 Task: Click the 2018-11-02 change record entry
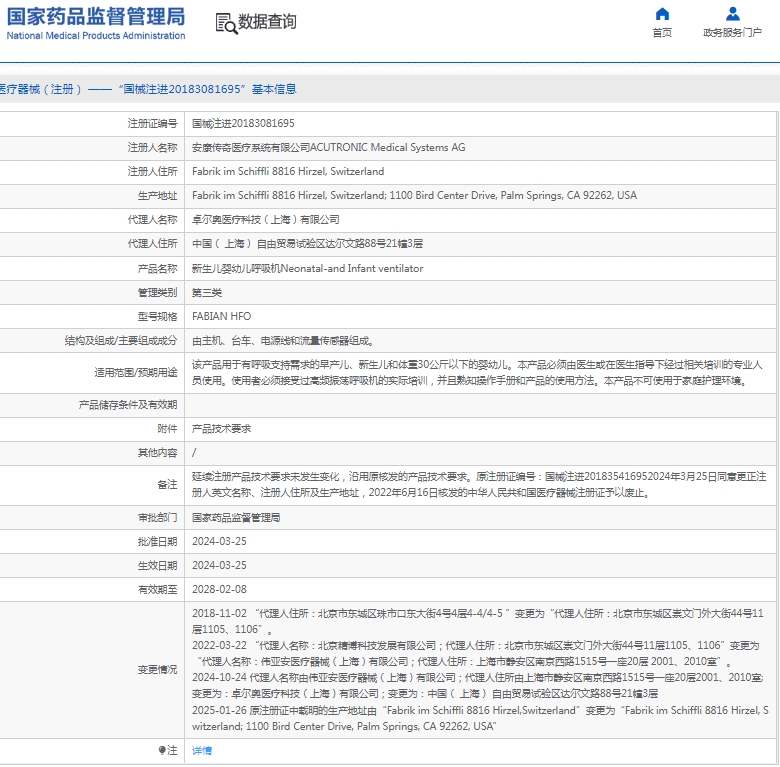click(x=478, y=621)
